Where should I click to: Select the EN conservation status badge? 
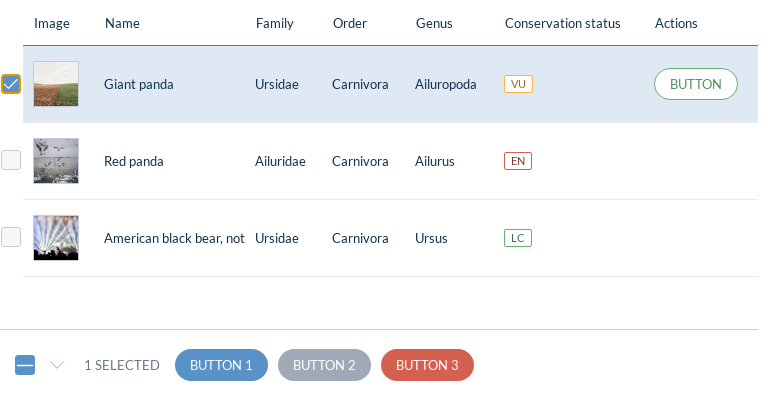[x=517, y=161]
